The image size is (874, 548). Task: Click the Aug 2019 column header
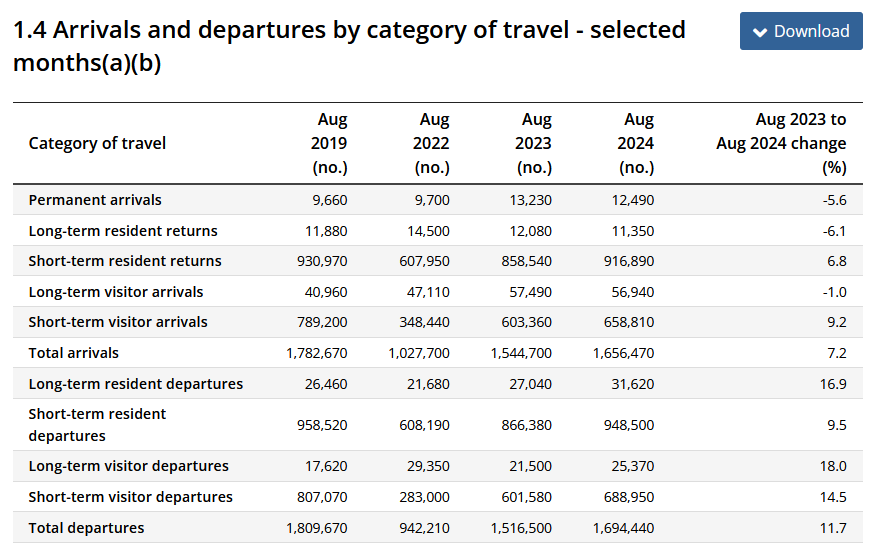point(329,143)
